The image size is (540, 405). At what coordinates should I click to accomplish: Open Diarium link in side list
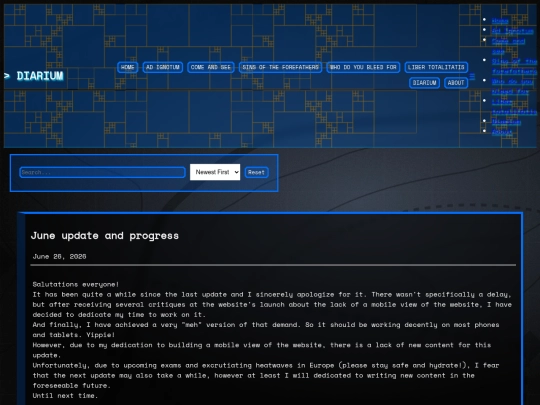[x=506, y=122]
